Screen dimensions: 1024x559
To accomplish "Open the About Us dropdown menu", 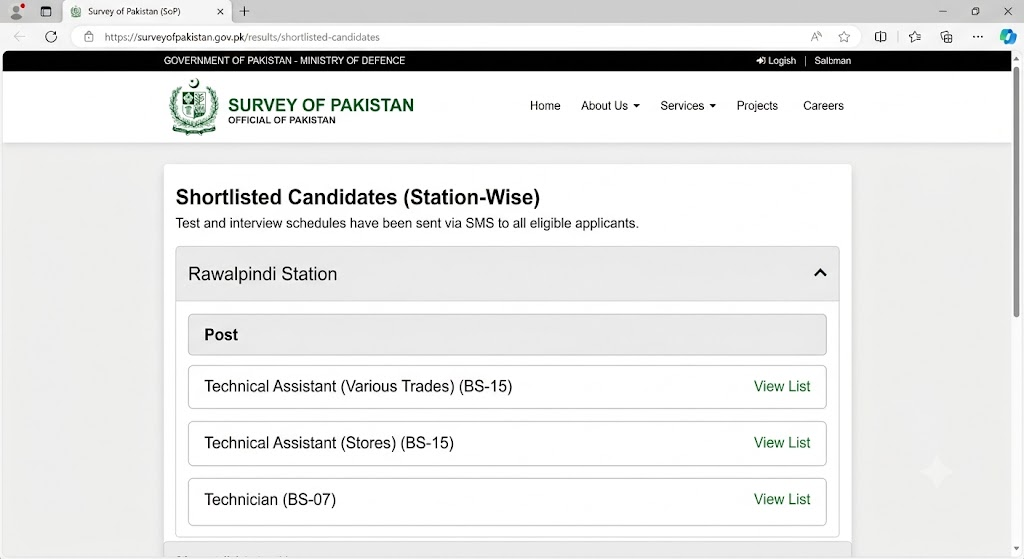I will coord(610,106).
